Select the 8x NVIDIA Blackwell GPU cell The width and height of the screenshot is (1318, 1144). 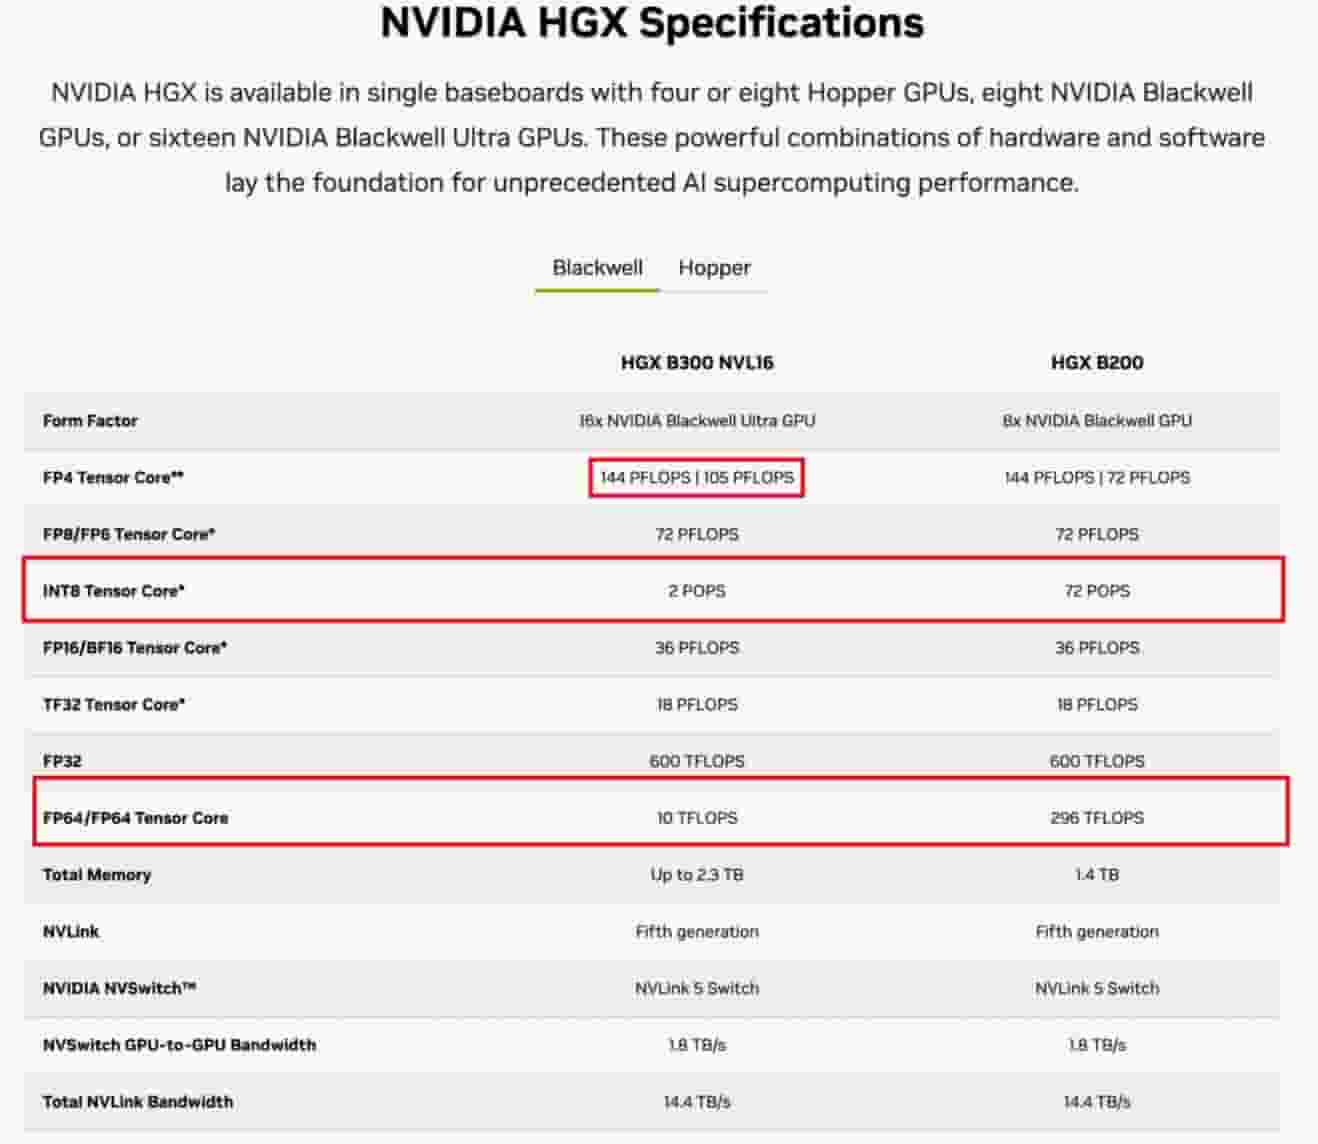click(x=1097, y=421)
